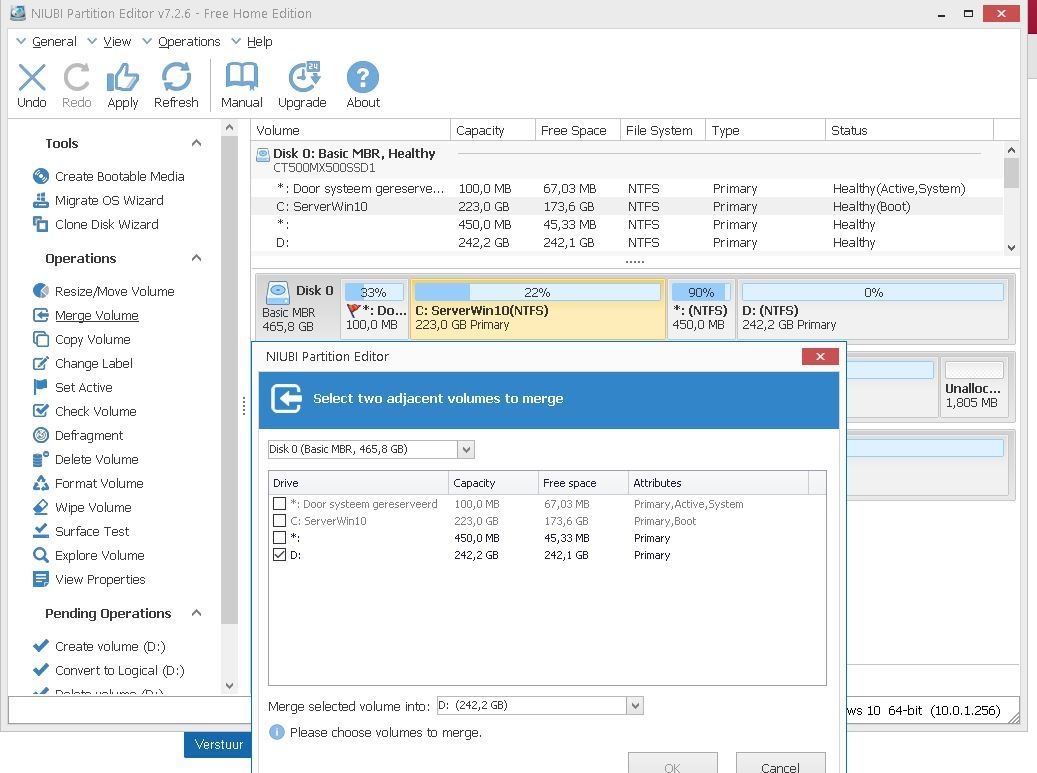Viewport: 1037px width, 773px height.
Task: Open the About question-mark icon
Action: (x=363, y=77)
